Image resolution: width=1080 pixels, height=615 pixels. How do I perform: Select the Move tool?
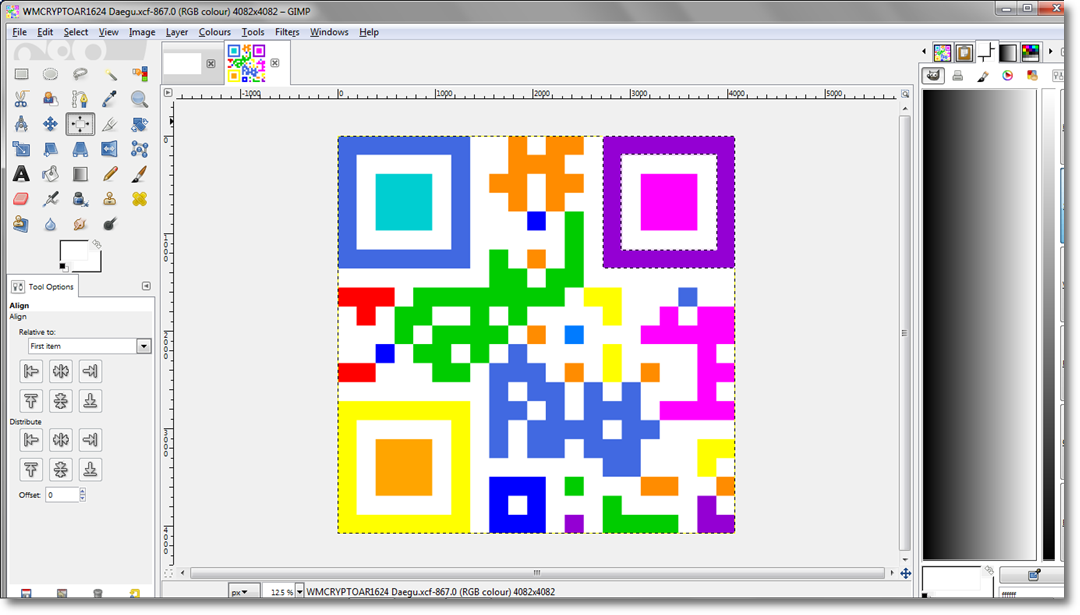coord(50,124)
